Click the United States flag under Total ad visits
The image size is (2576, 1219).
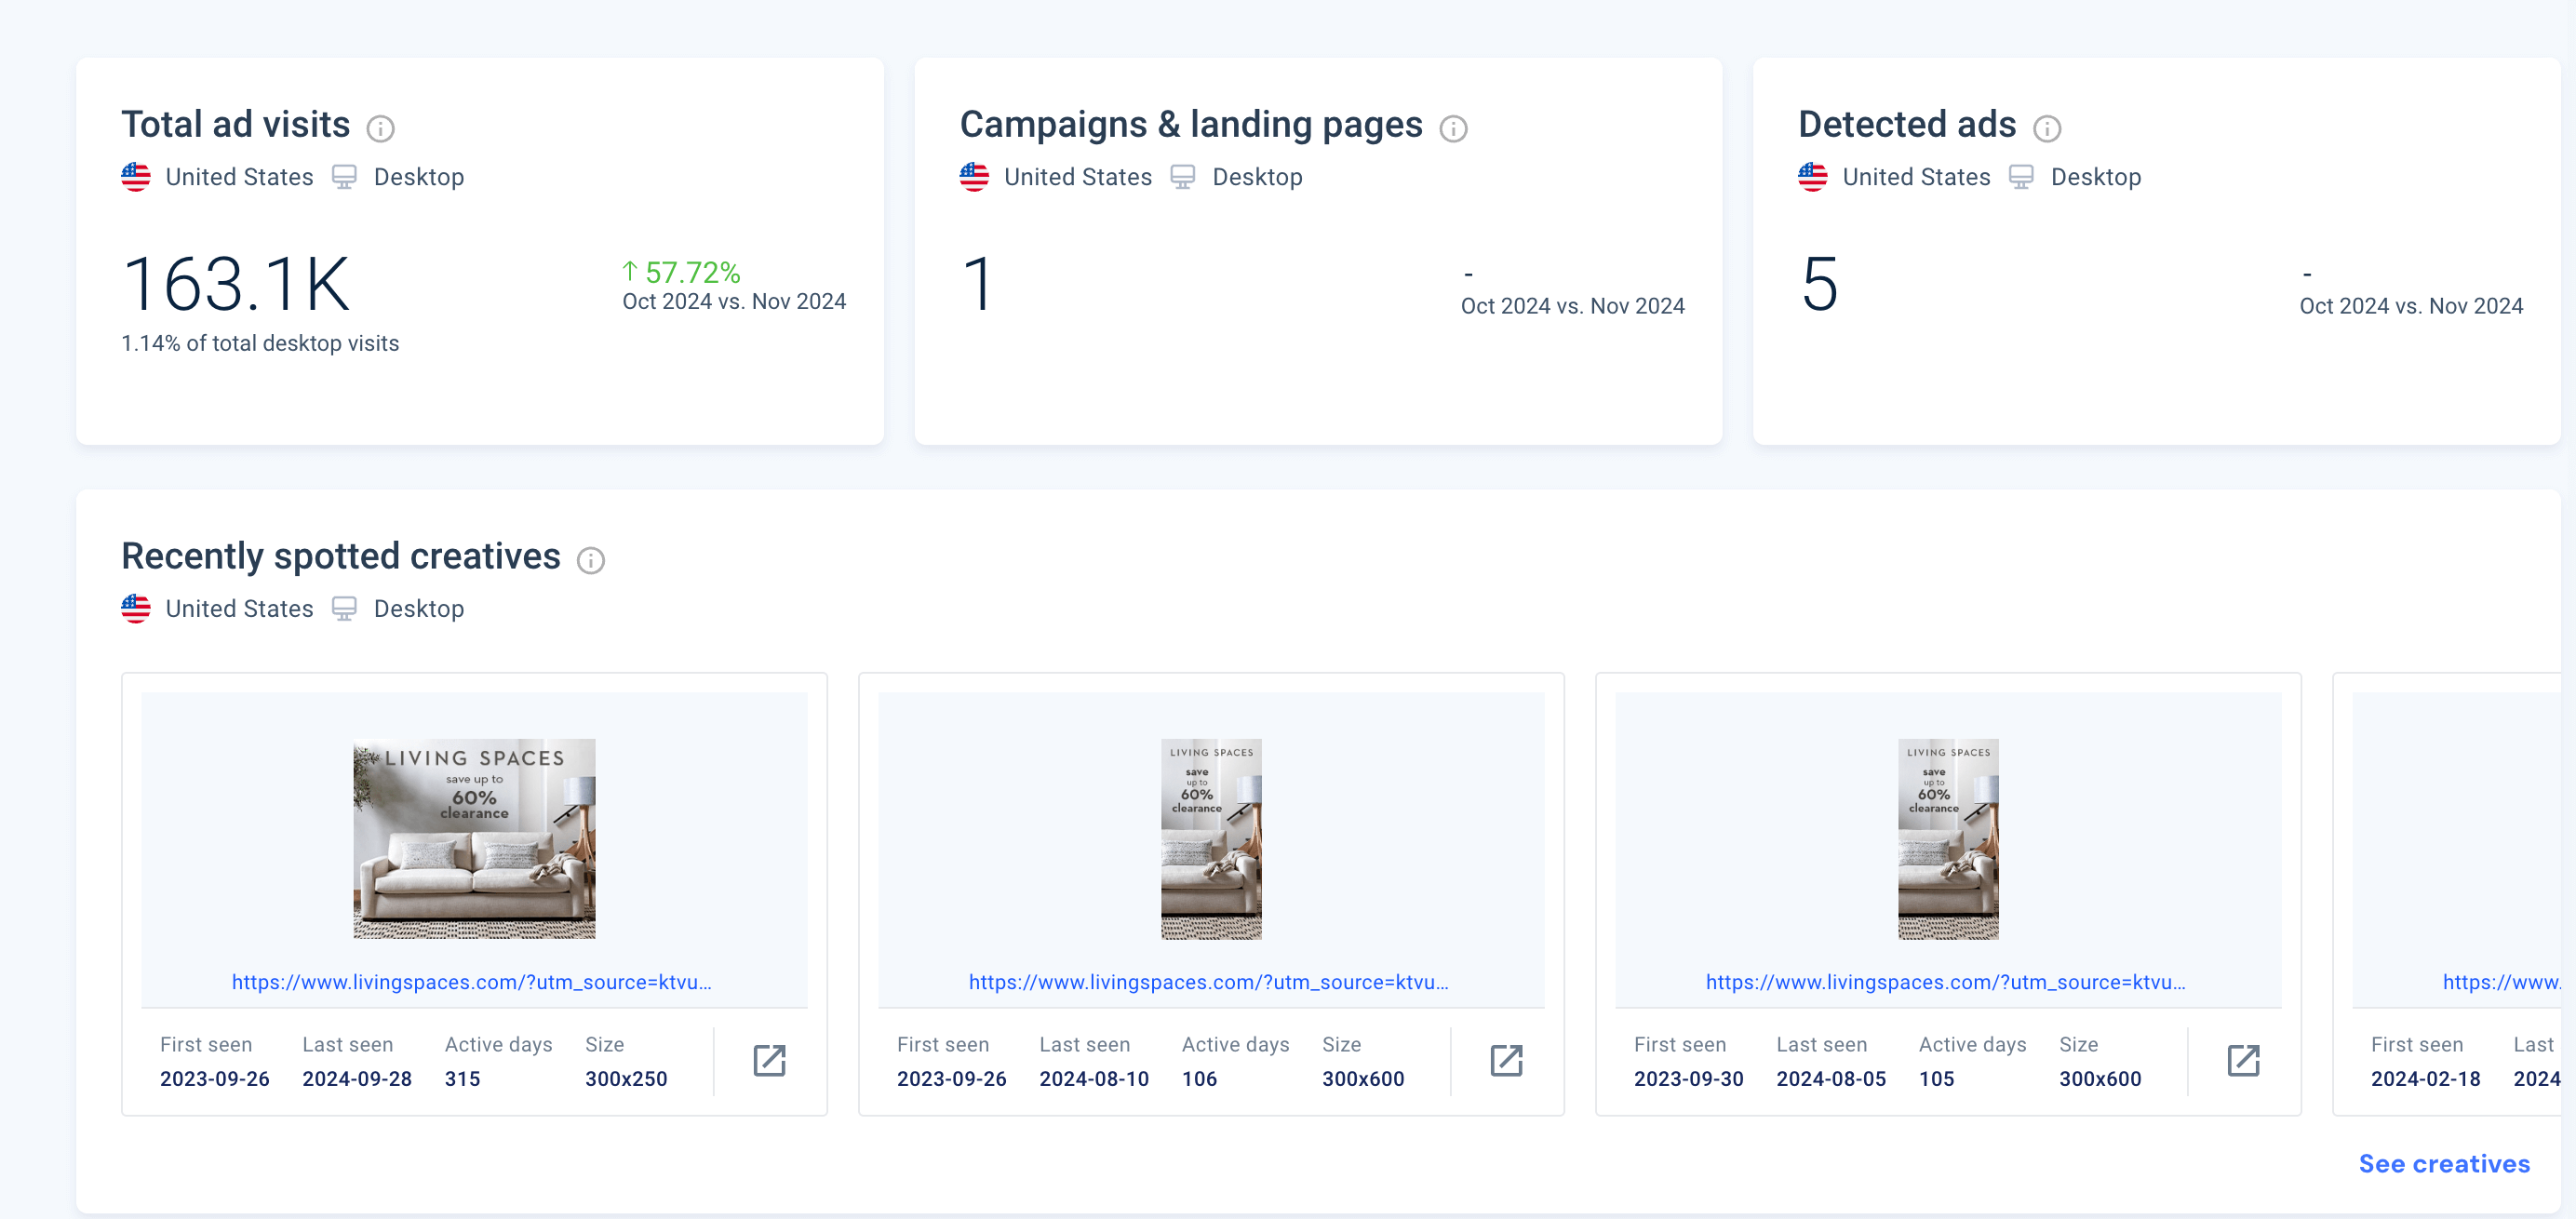pyautogui.click(x=136, y=177)
